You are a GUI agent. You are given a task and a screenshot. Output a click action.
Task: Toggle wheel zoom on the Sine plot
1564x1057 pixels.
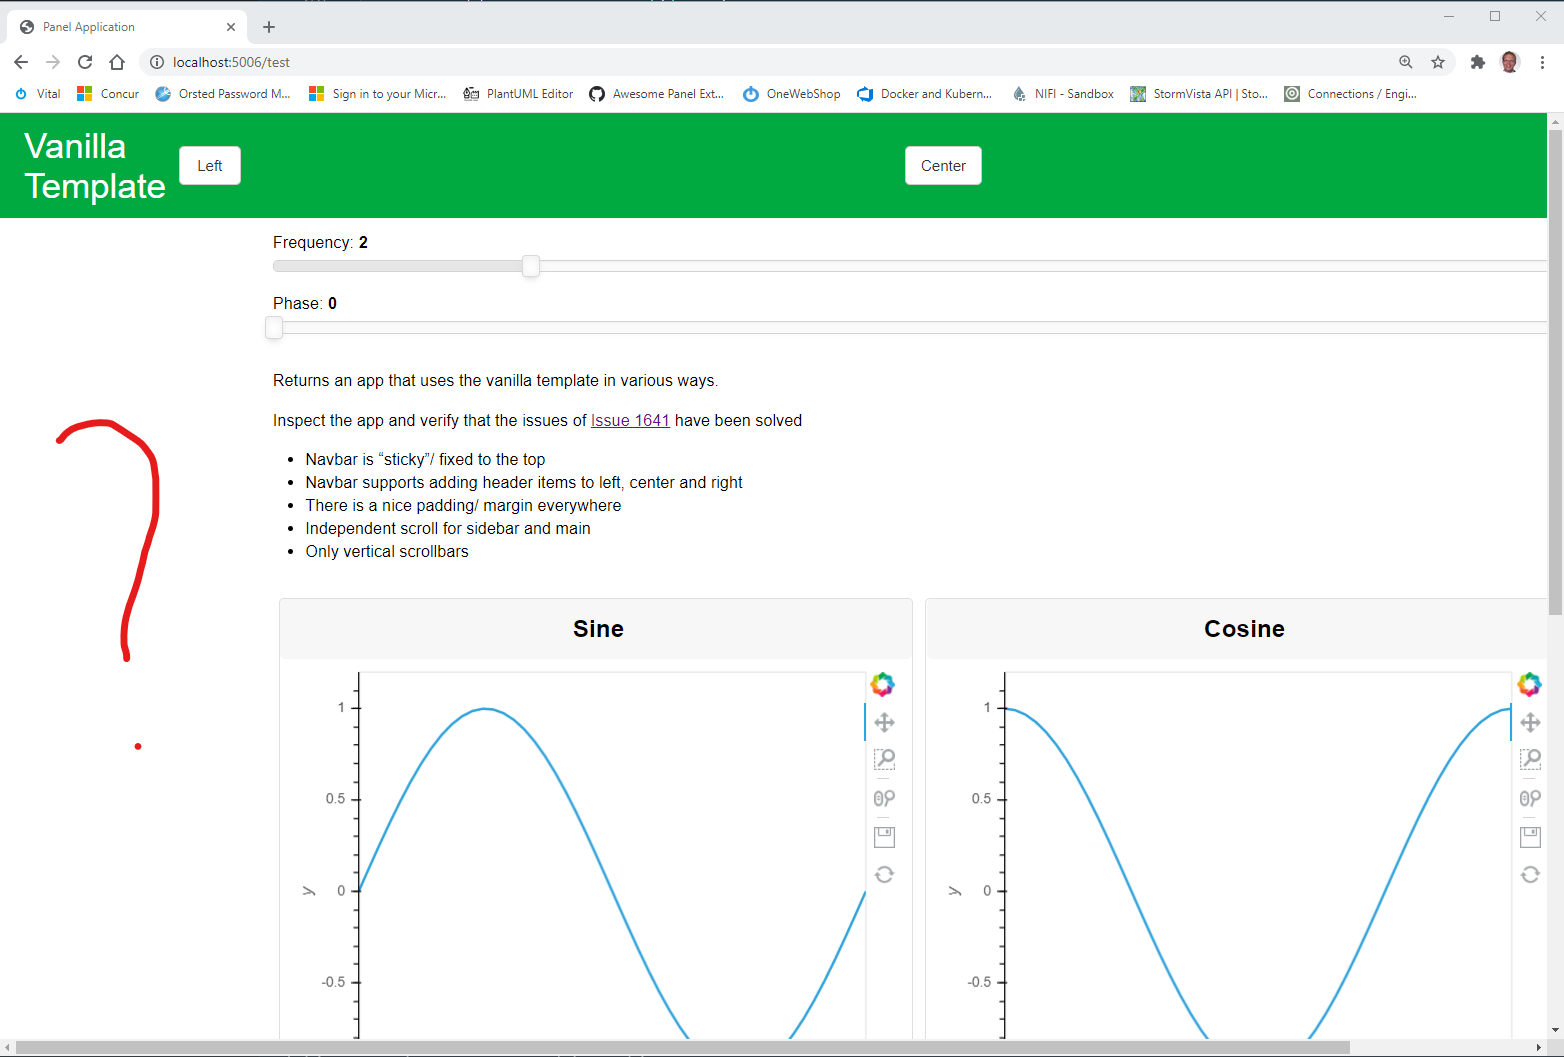(883, 798)
